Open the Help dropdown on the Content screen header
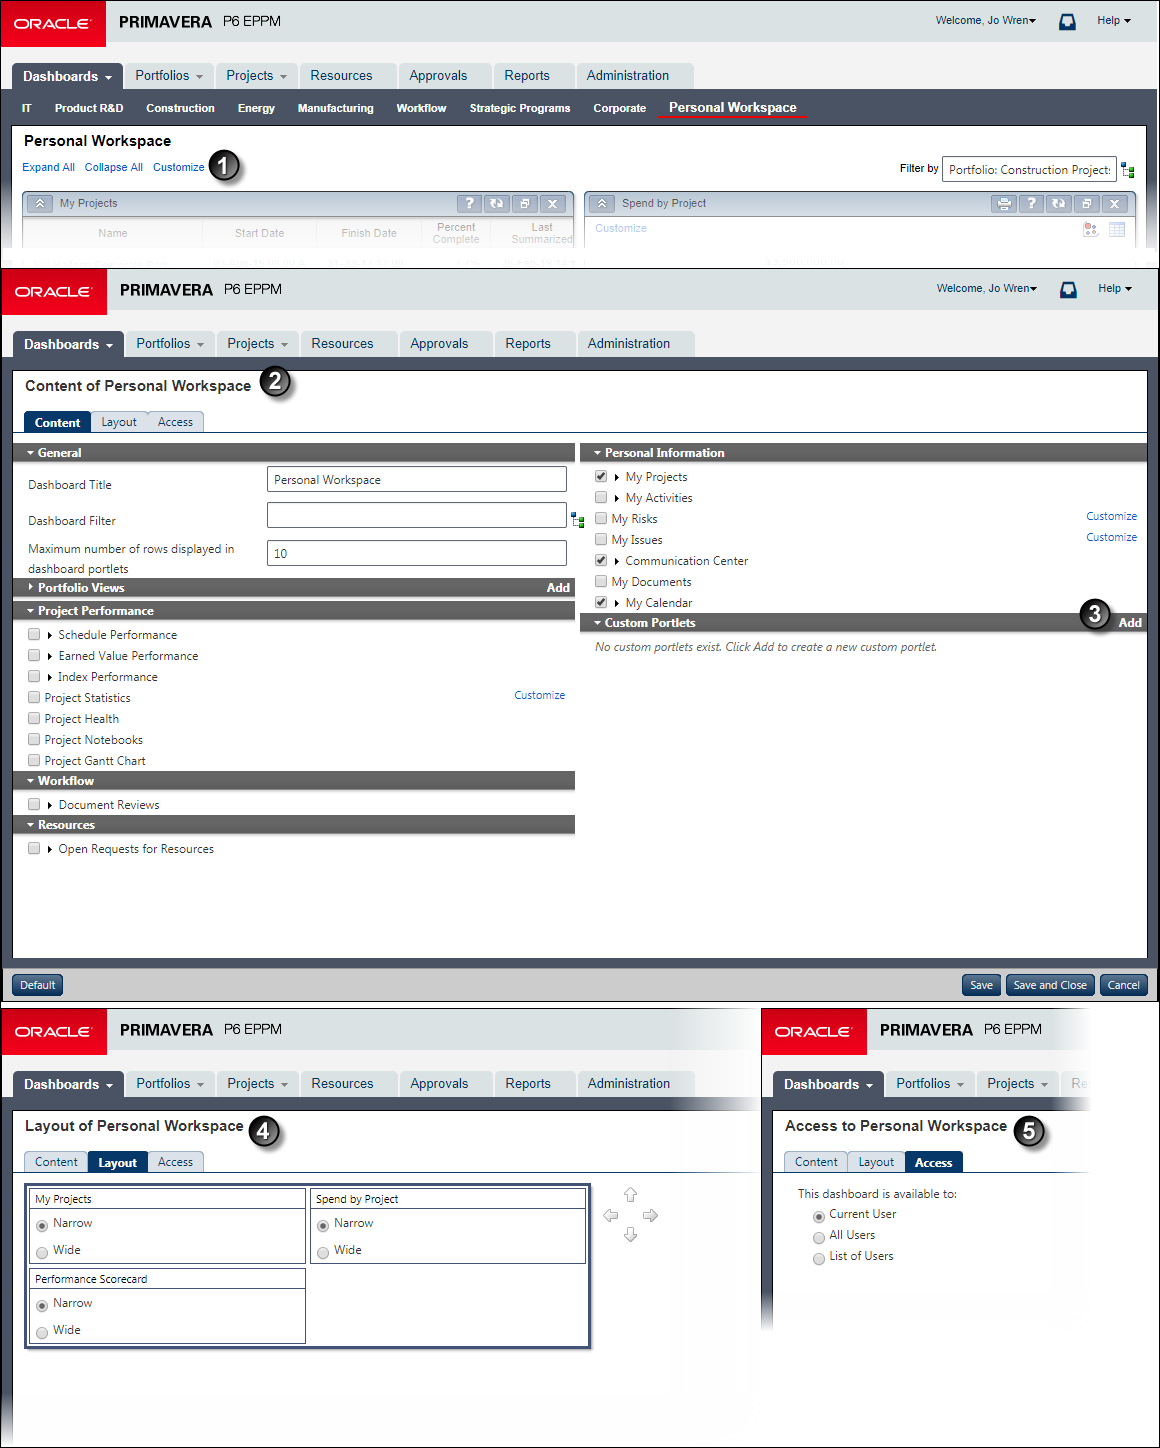This screenshot has width=1160, height=1448. [1114, 288]
